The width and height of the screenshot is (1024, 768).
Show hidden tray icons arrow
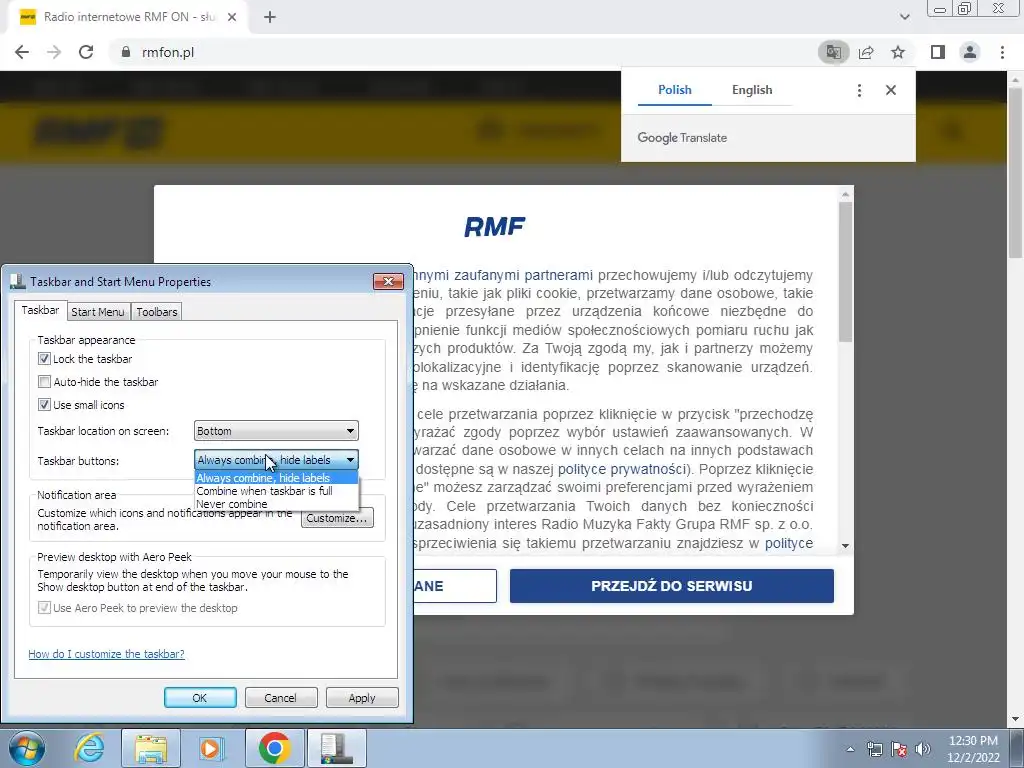tap(850, 749)
